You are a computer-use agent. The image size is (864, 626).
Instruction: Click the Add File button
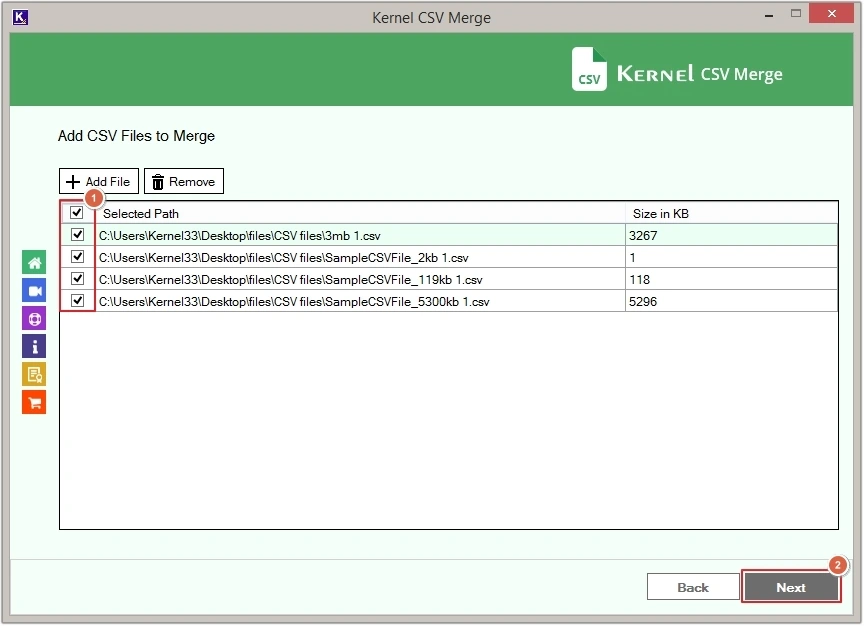click(99, 181)
